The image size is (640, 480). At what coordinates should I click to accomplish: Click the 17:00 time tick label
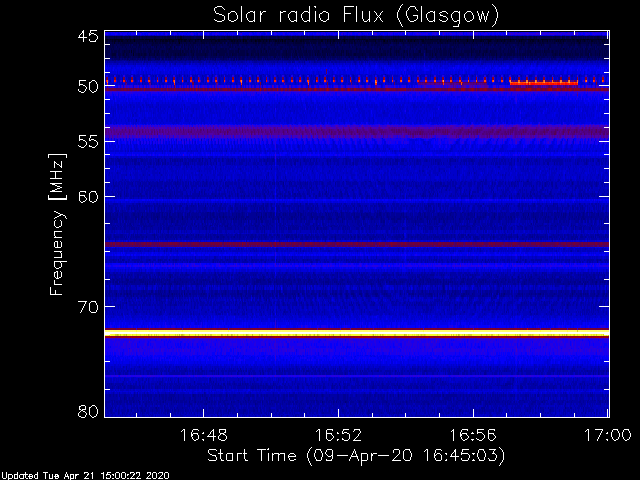click(608, 435)
